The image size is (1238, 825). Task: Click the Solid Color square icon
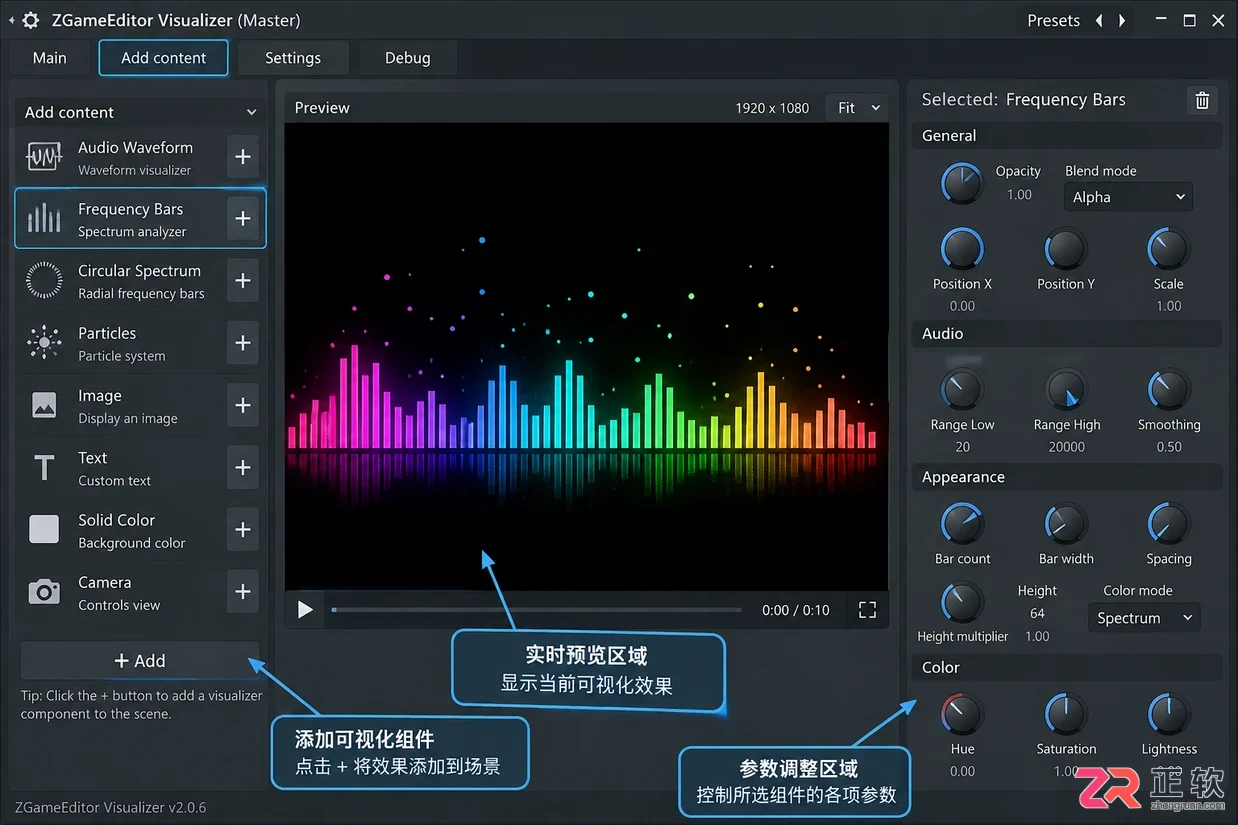tap(44, 529)
